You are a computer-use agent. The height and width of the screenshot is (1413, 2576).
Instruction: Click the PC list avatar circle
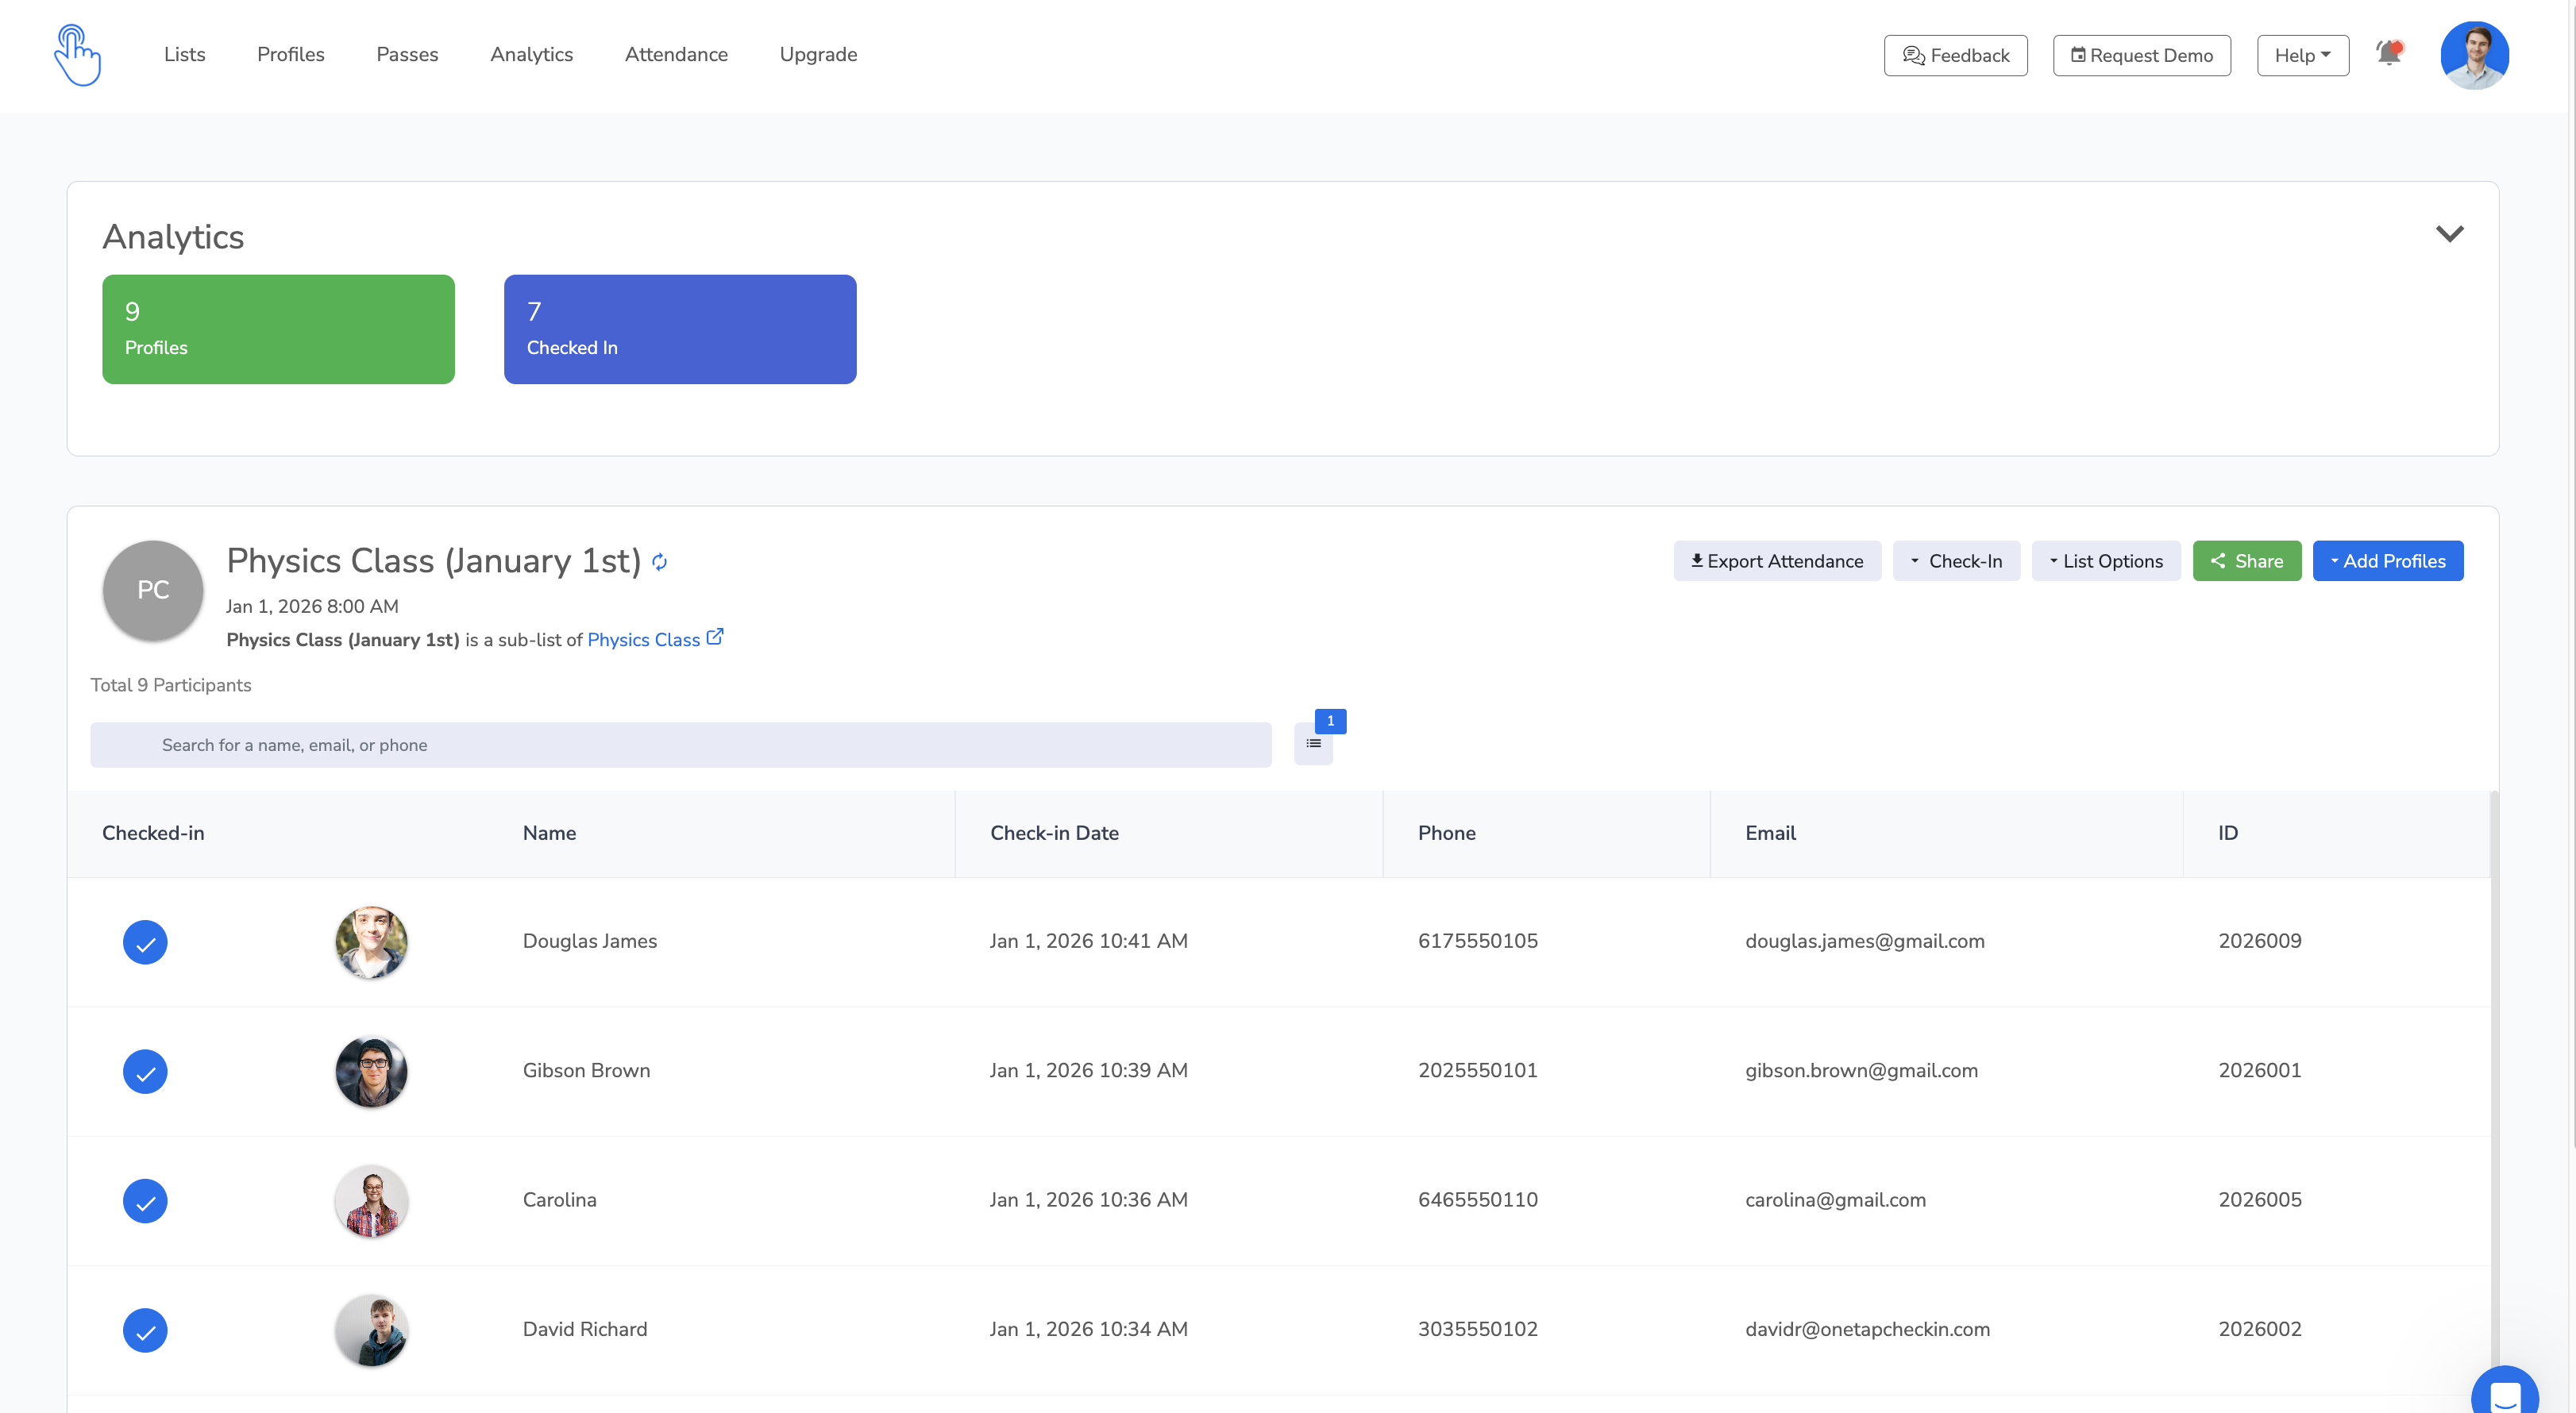(x=153, y=590)
